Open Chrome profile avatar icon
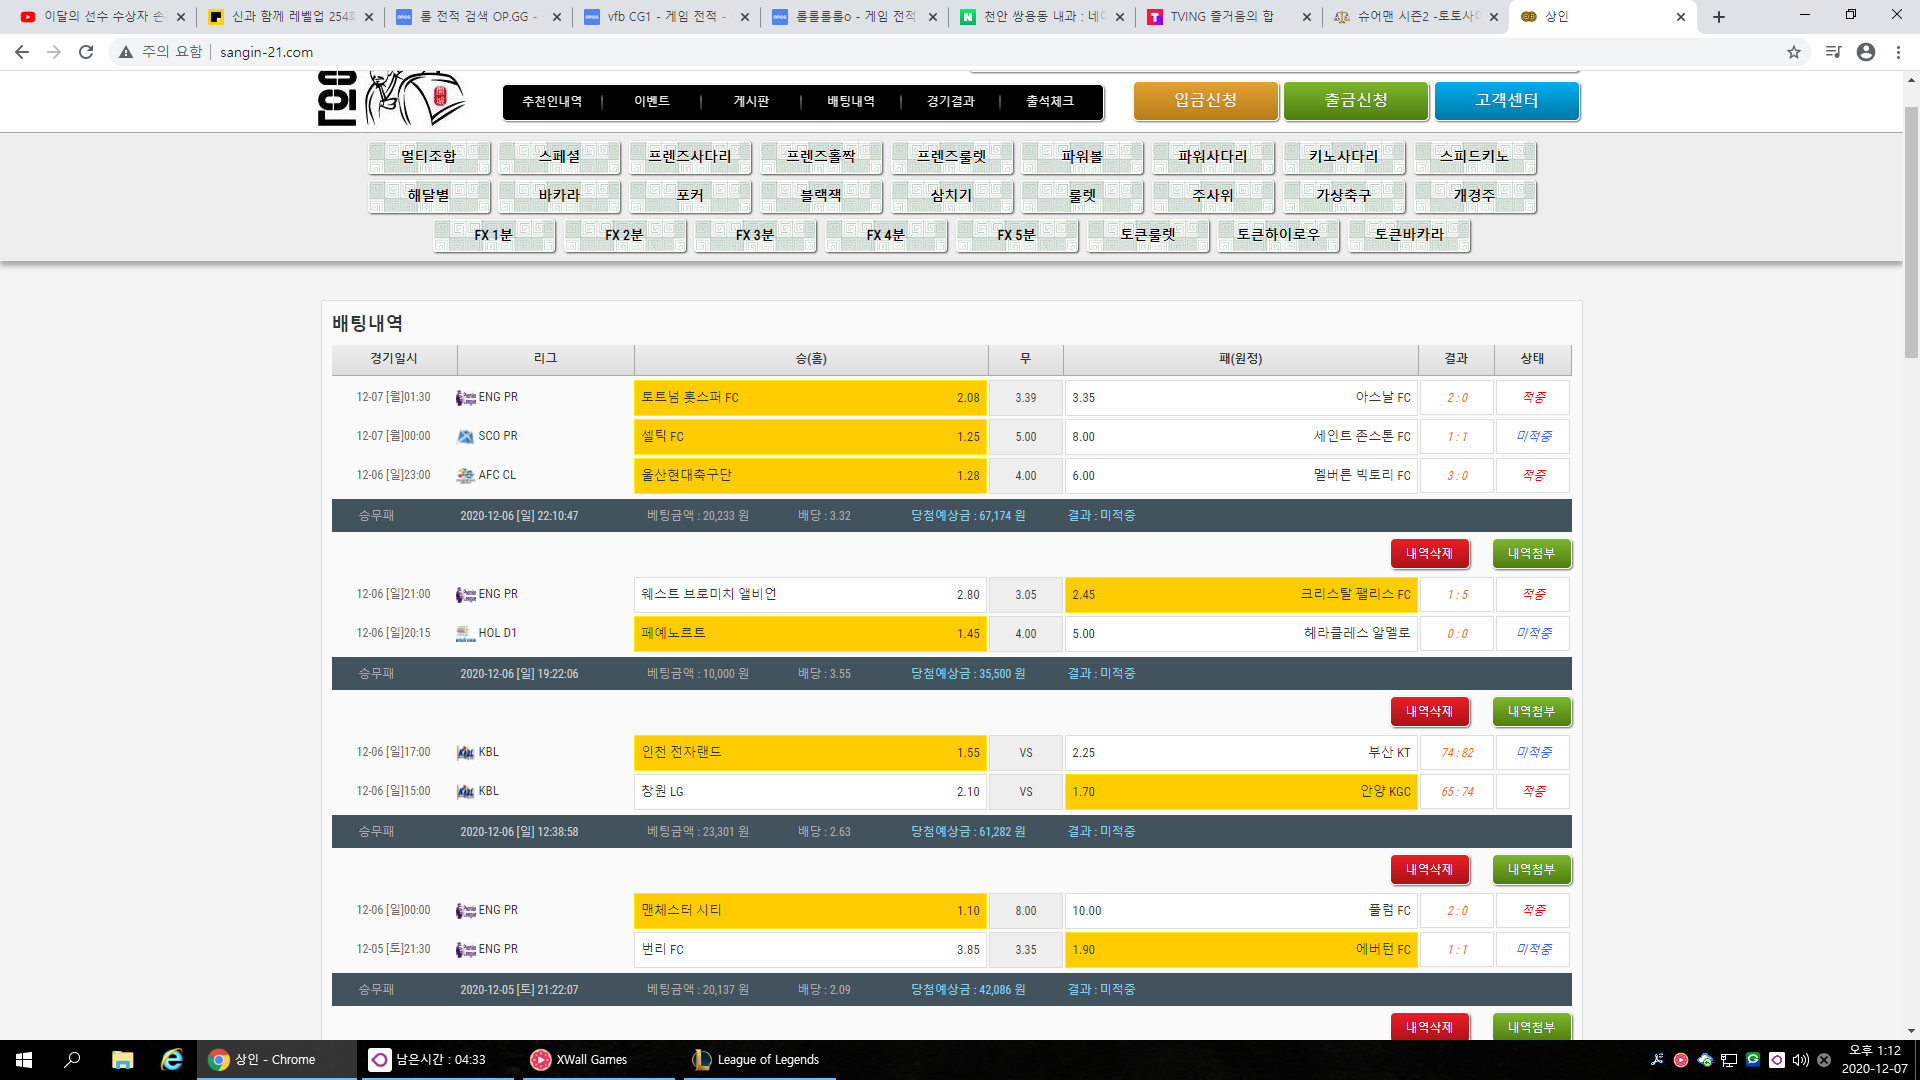The height and width of the screenshot is (1080, 1920). pos(1866,52)
